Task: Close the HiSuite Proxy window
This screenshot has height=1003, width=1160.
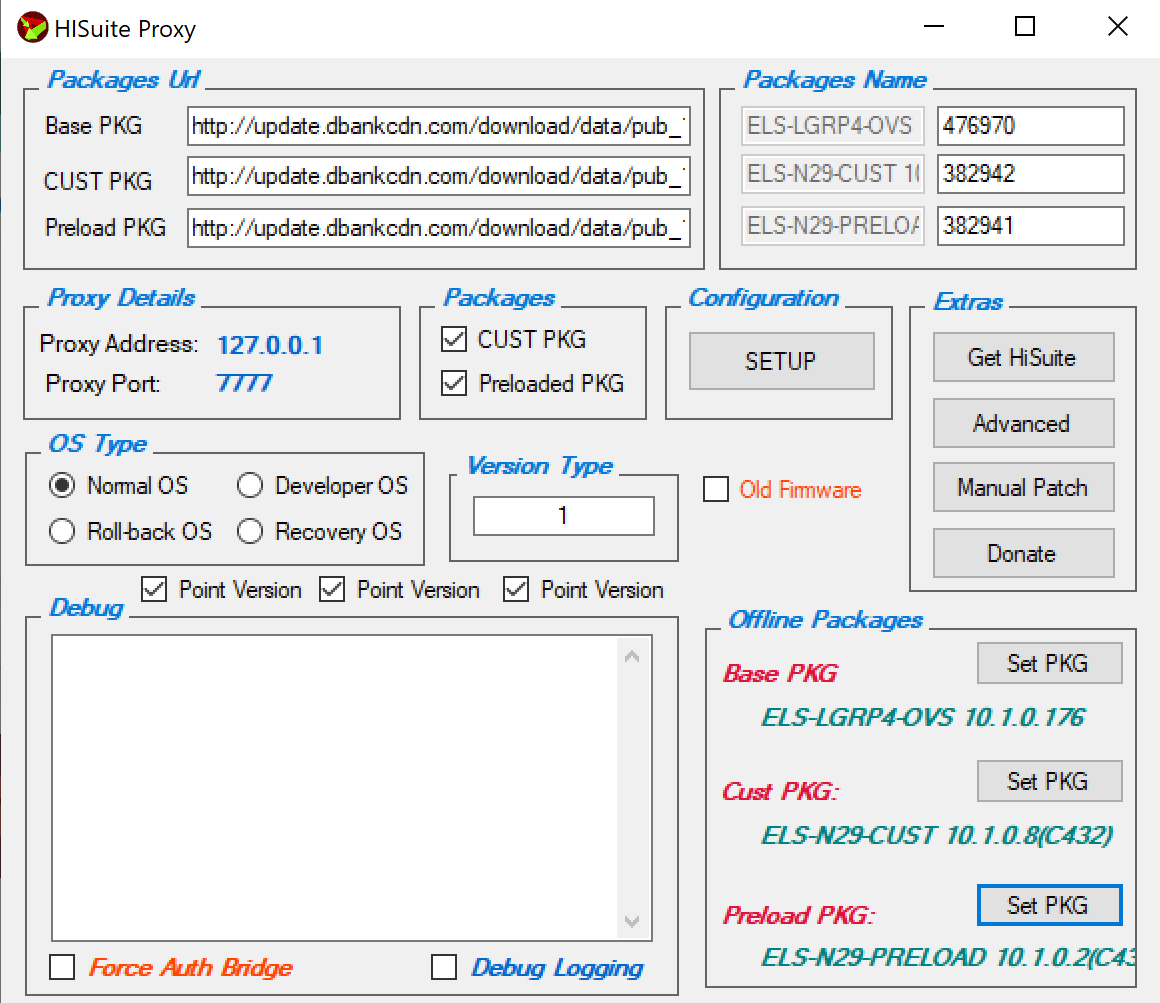Action: coord(1118,27)
